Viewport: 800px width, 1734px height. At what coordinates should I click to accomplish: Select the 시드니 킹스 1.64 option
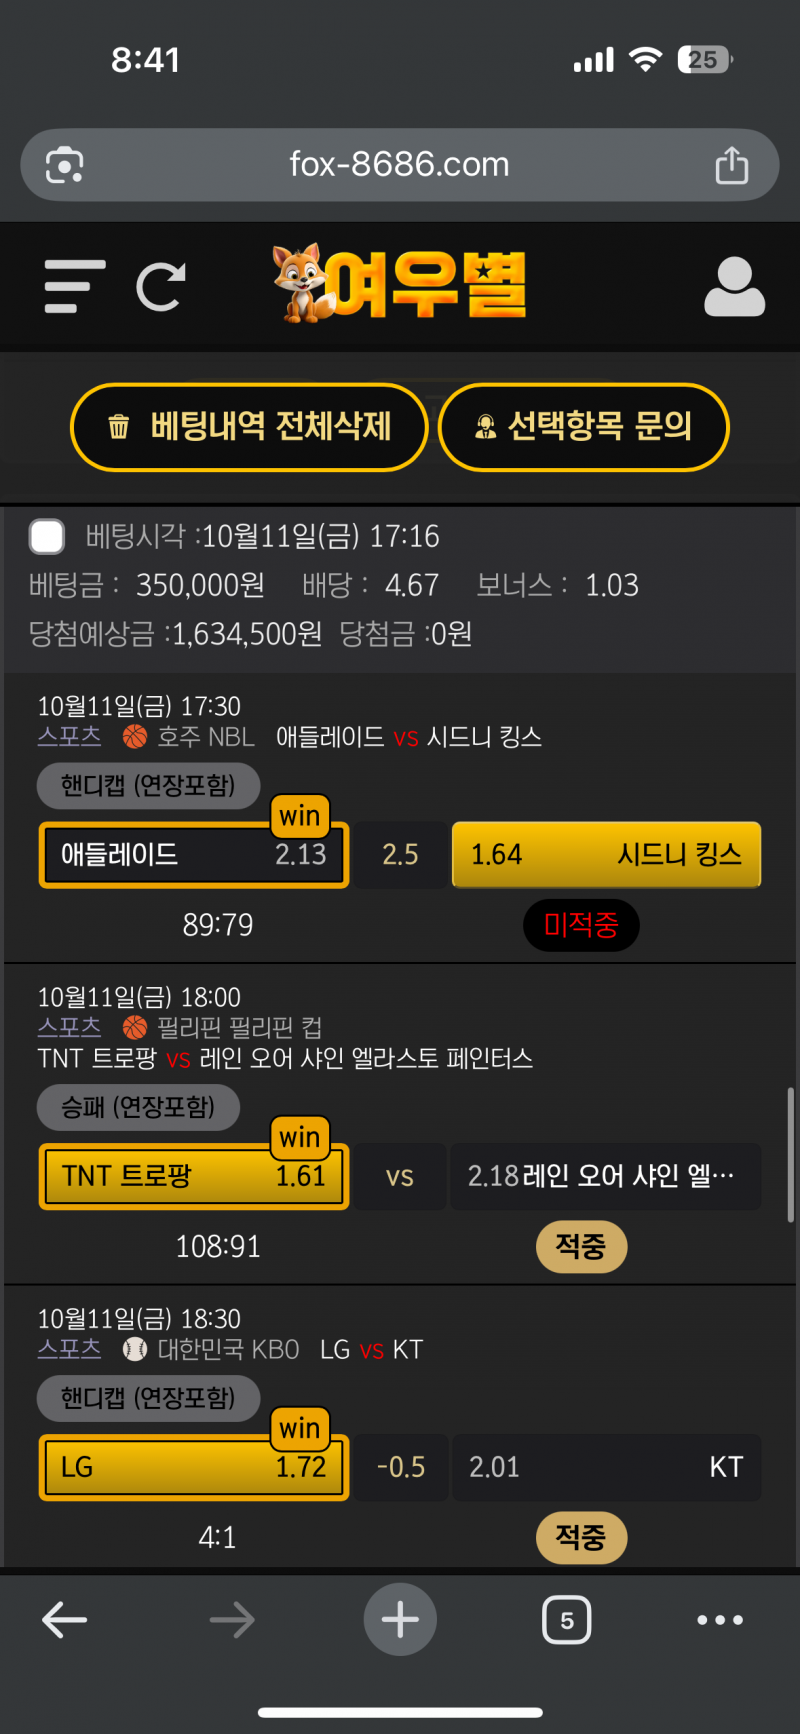[x=606, y=855]
